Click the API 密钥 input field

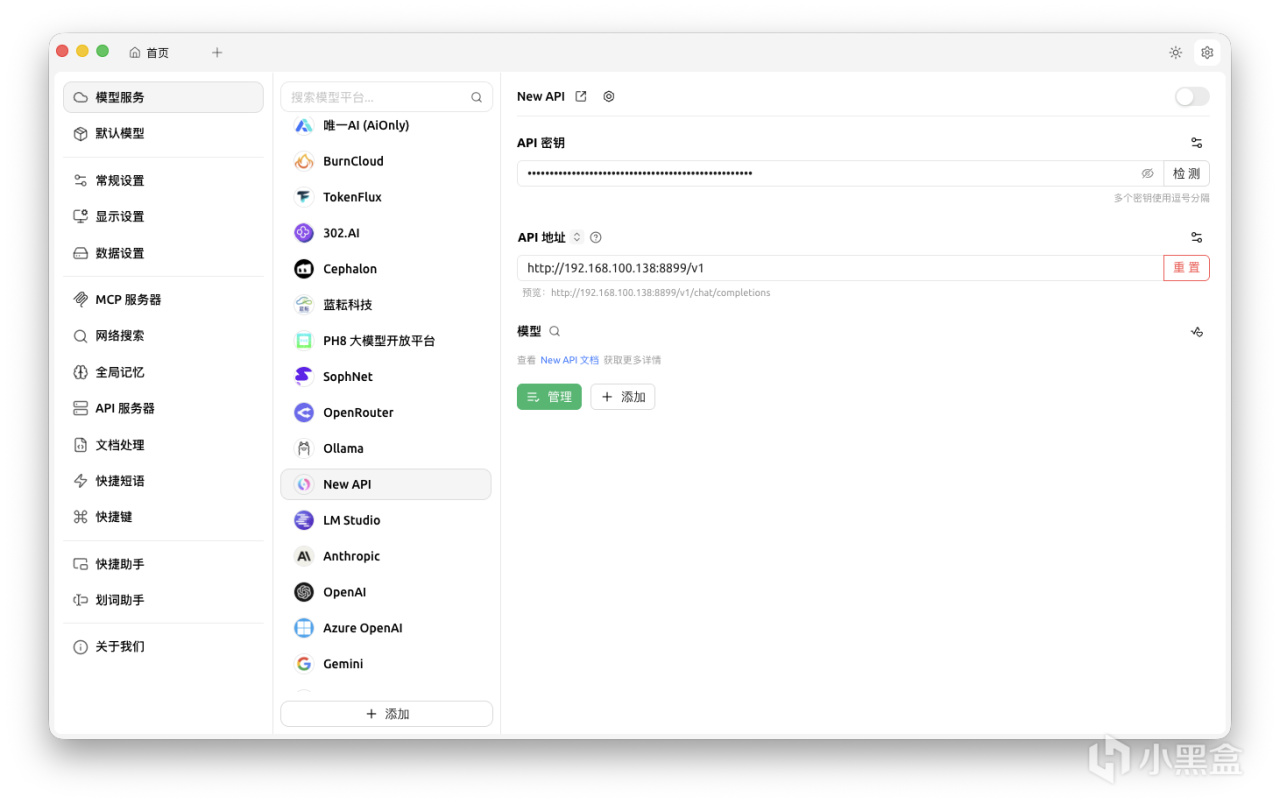pyautogui.click(x=840, y=174)
